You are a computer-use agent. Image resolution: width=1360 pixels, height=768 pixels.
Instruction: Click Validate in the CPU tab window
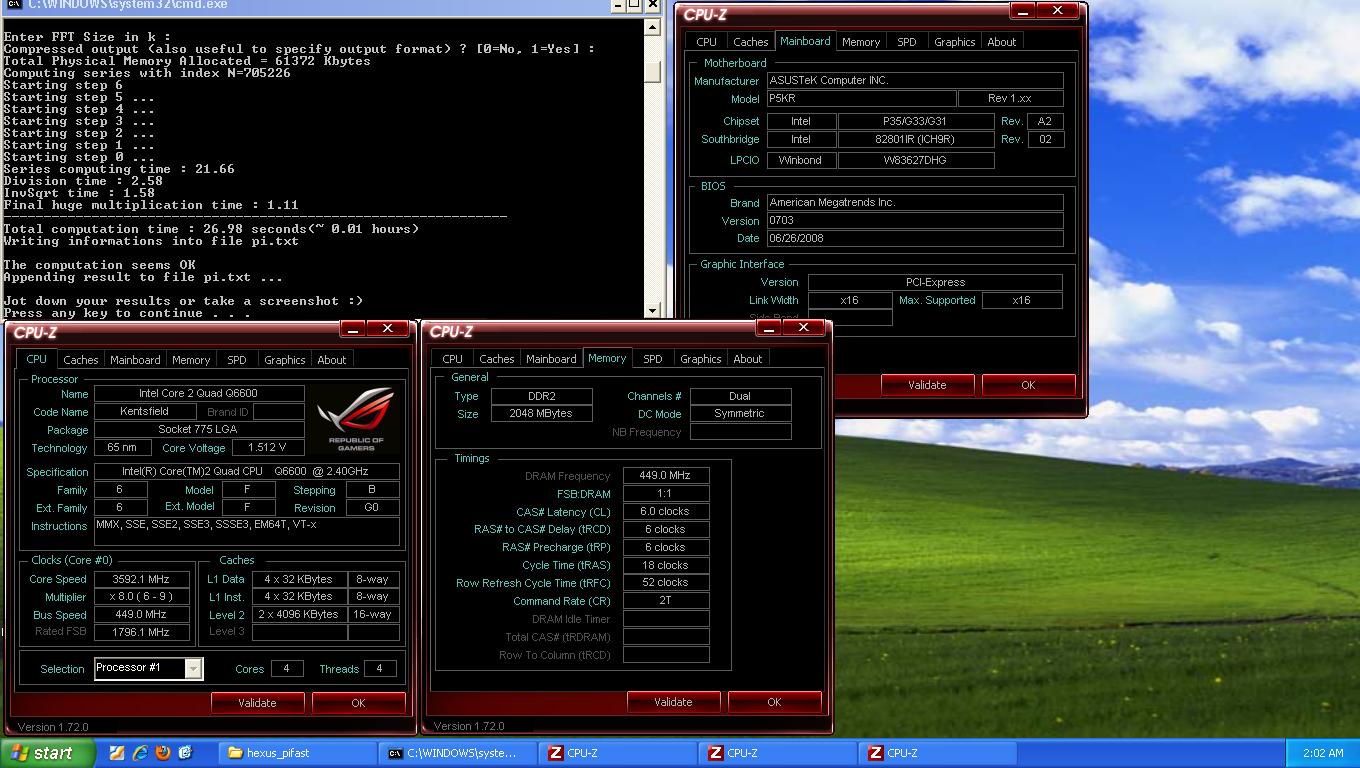[257, 703]
